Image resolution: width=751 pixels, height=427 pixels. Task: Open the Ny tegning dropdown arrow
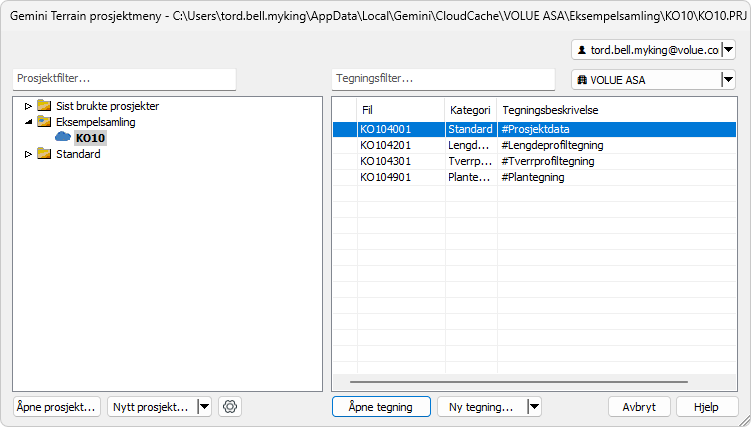534,407
